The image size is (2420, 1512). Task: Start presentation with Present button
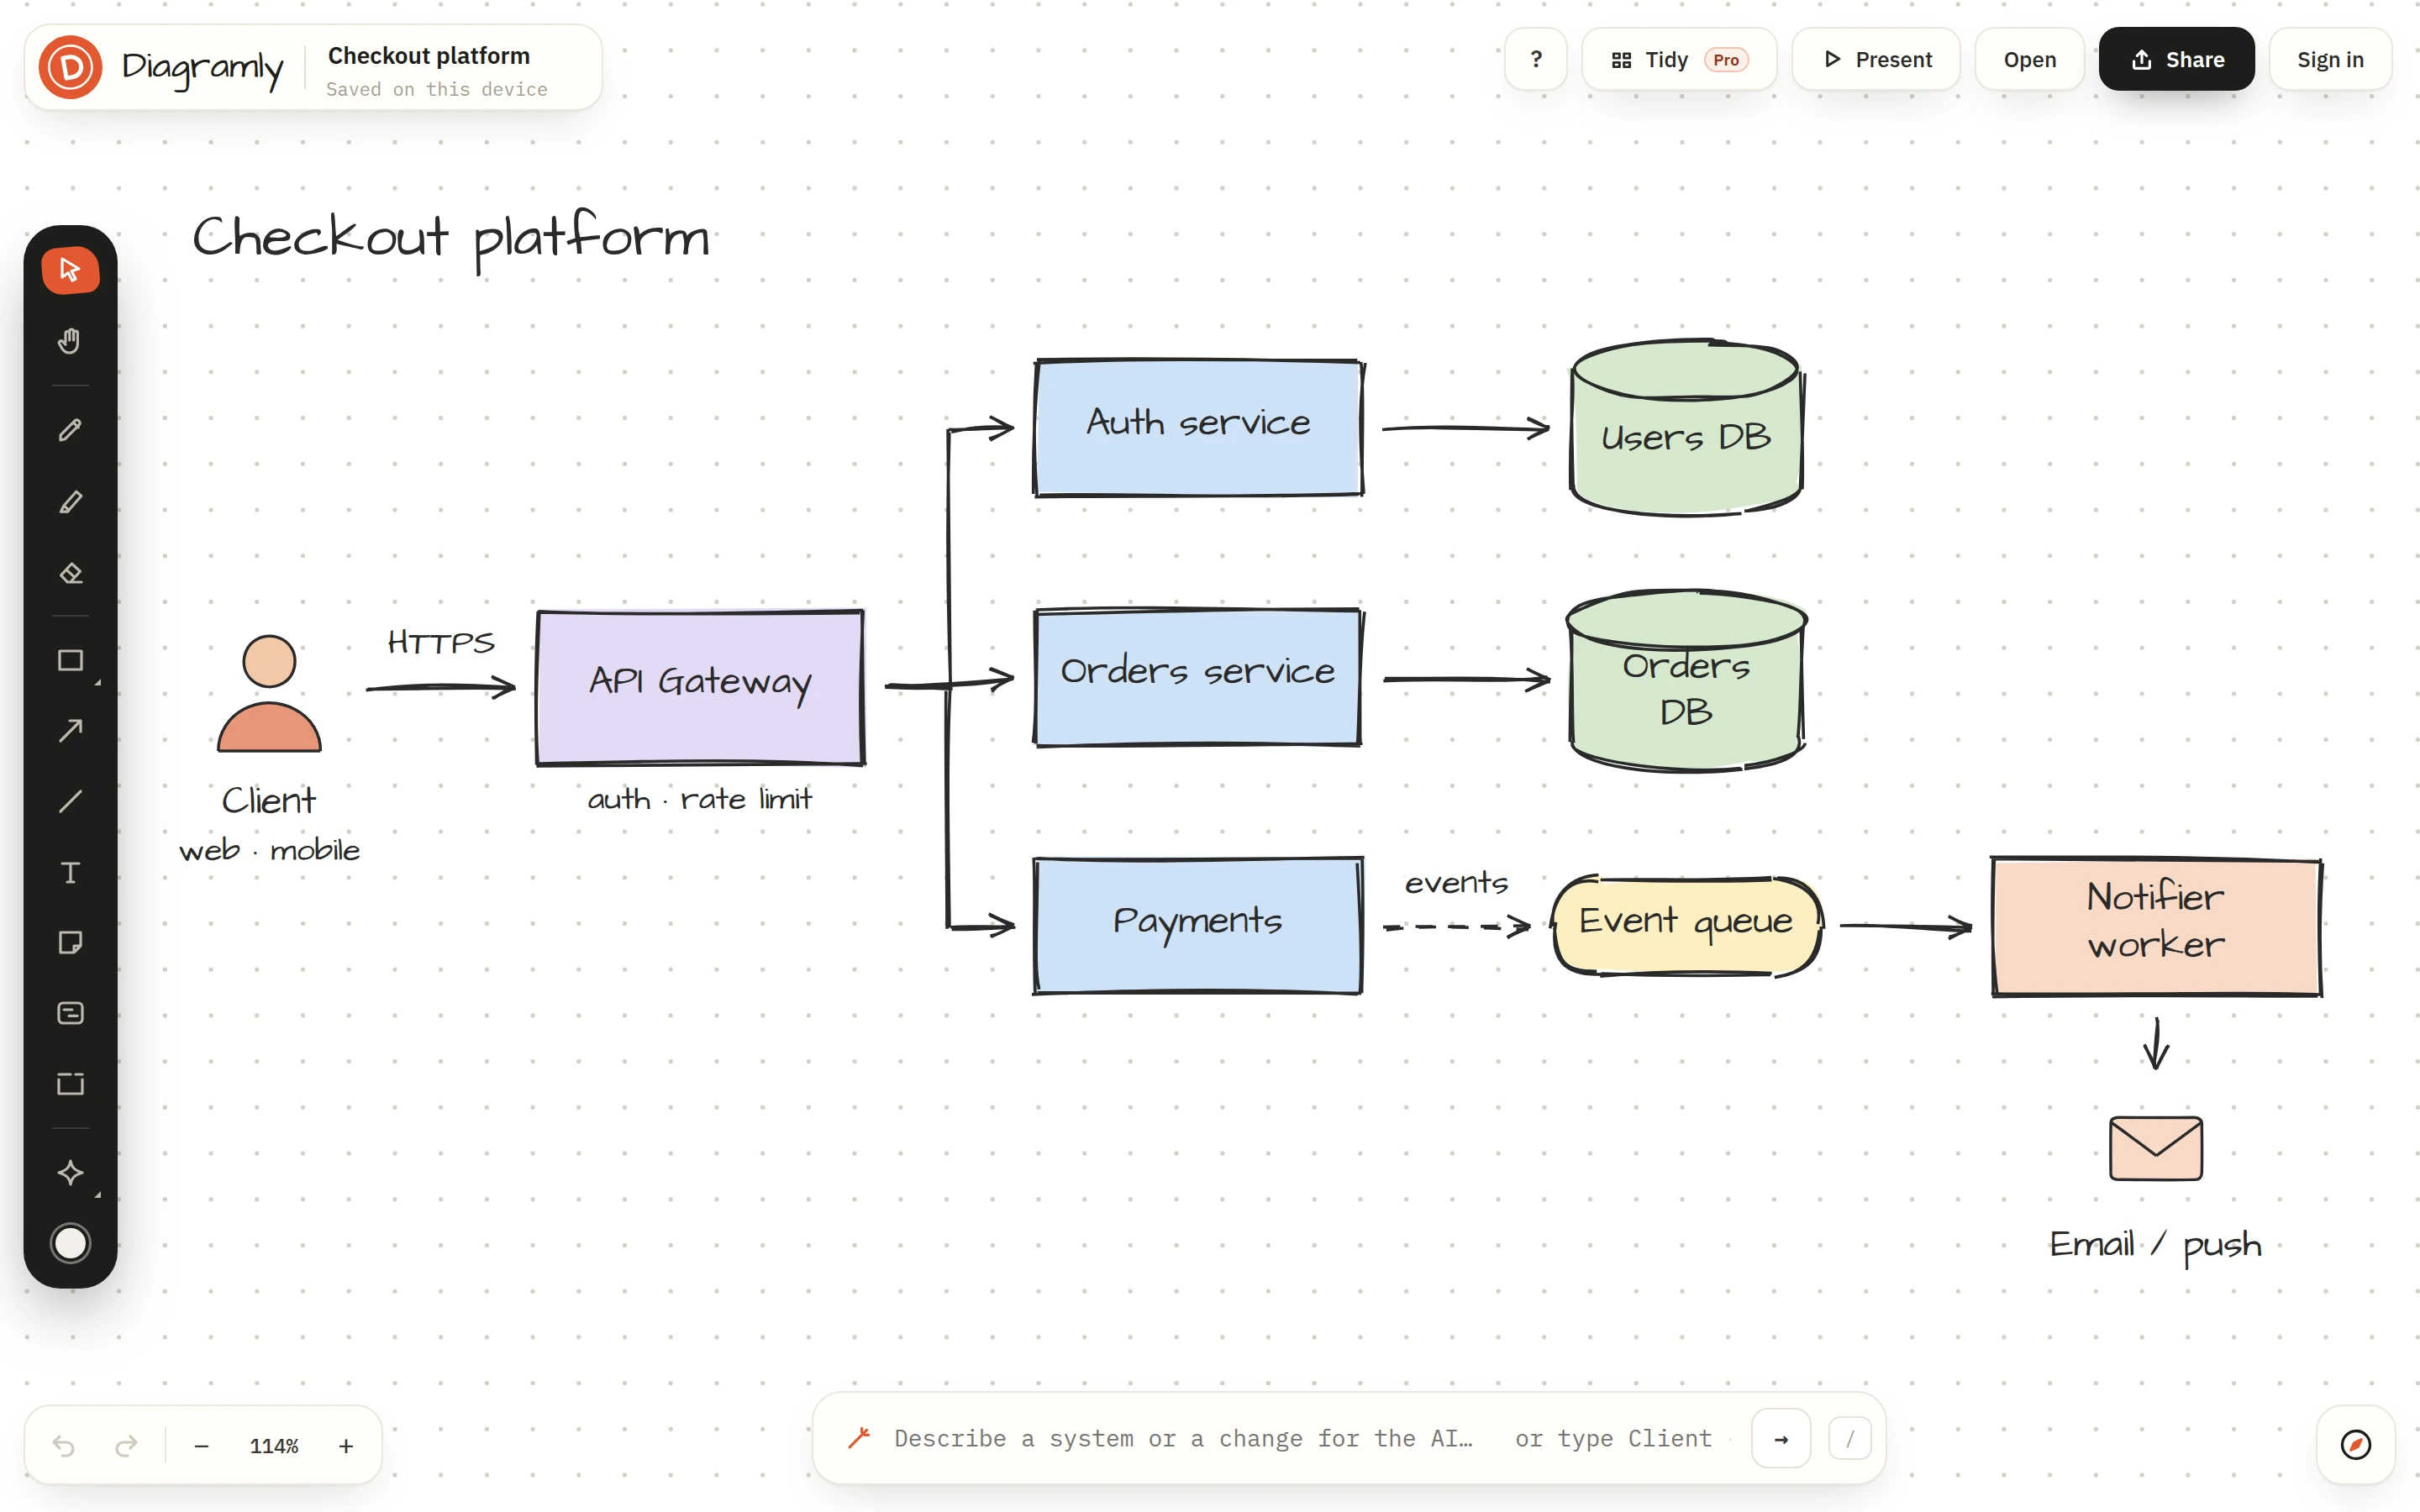(1876, 60)
